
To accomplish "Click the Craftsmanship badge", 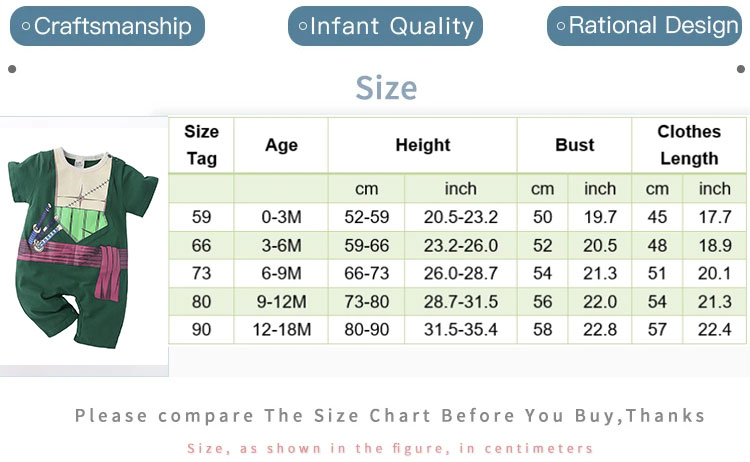I will click(x=107, y=26).
